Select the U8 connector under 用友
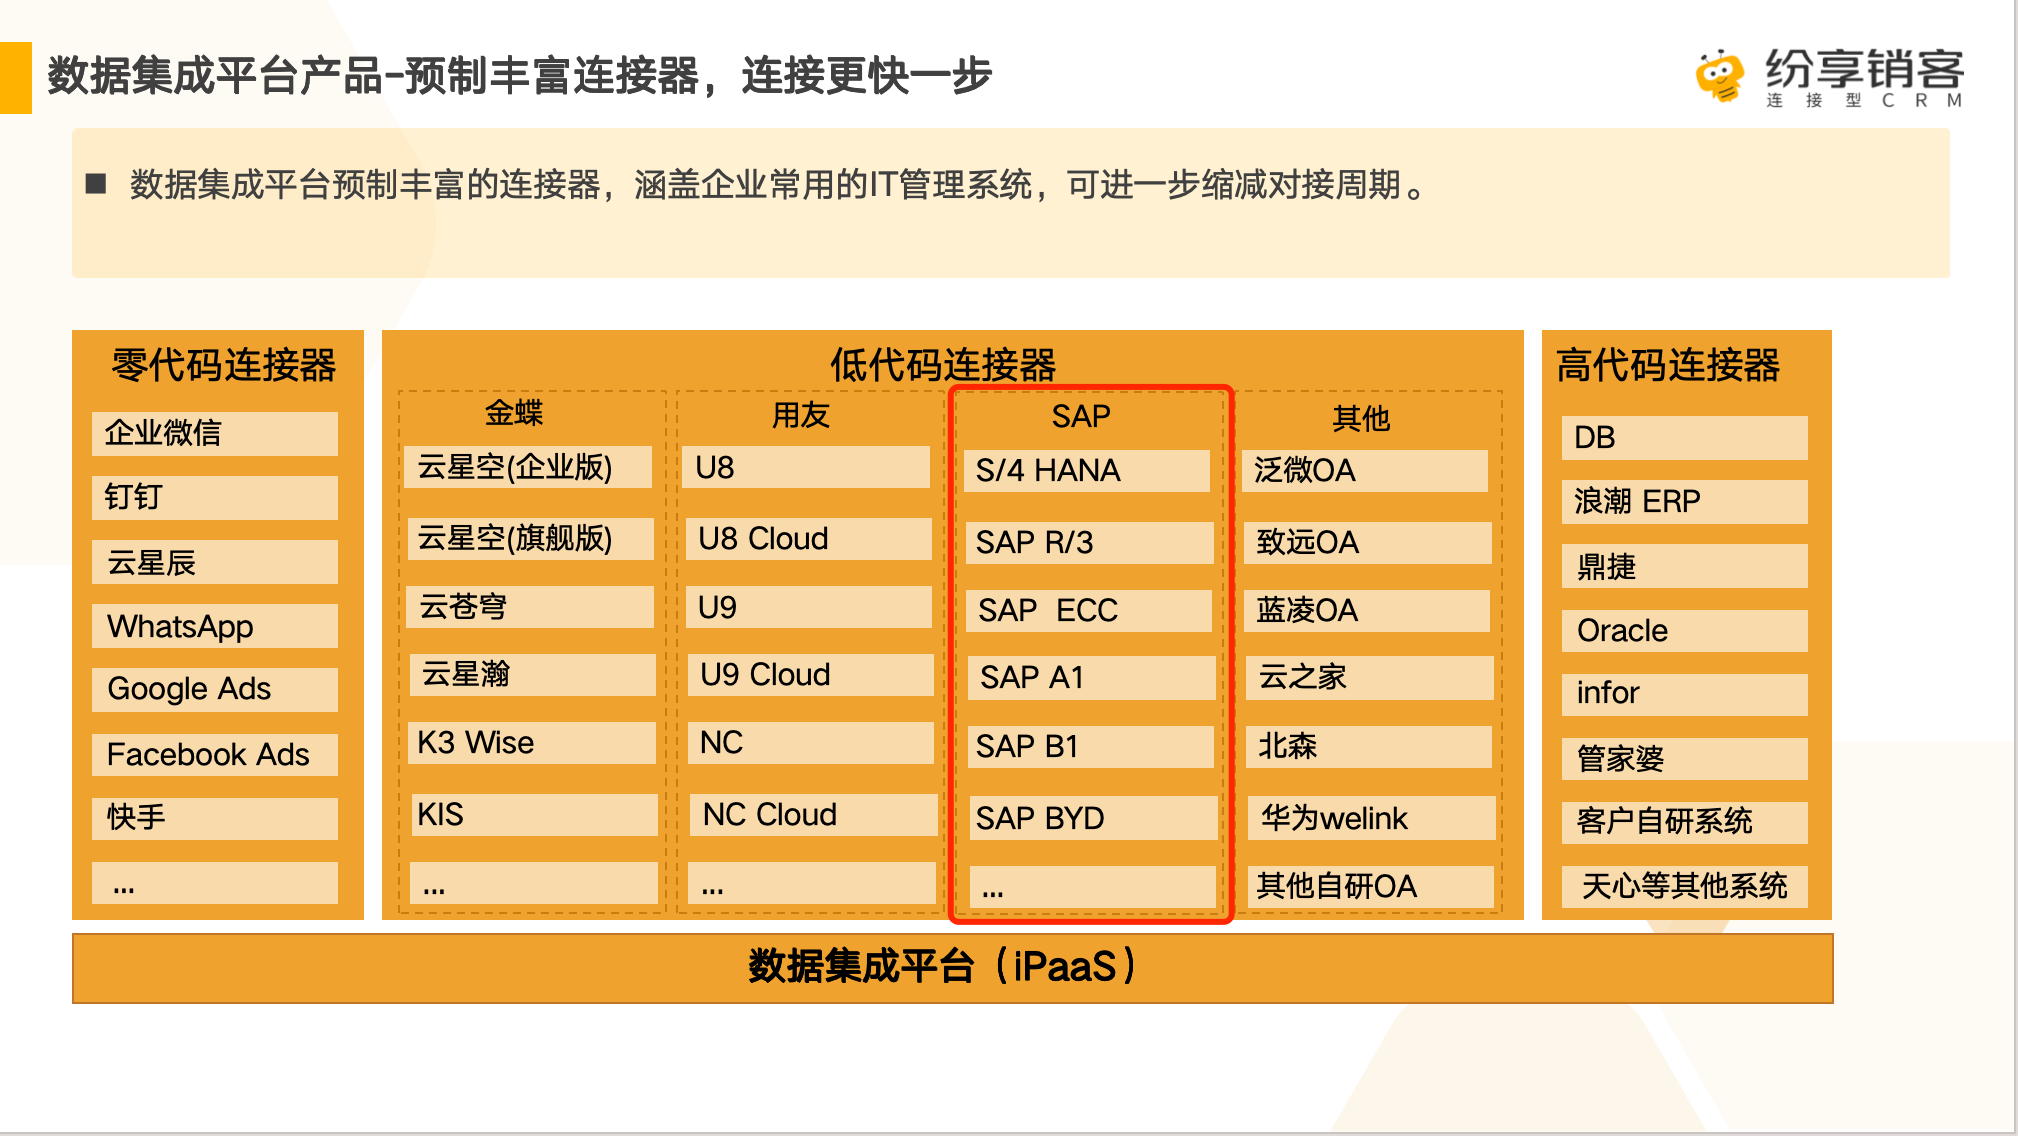The image size is (2018, 1136). pyautogui.click(x=806, y=467)
